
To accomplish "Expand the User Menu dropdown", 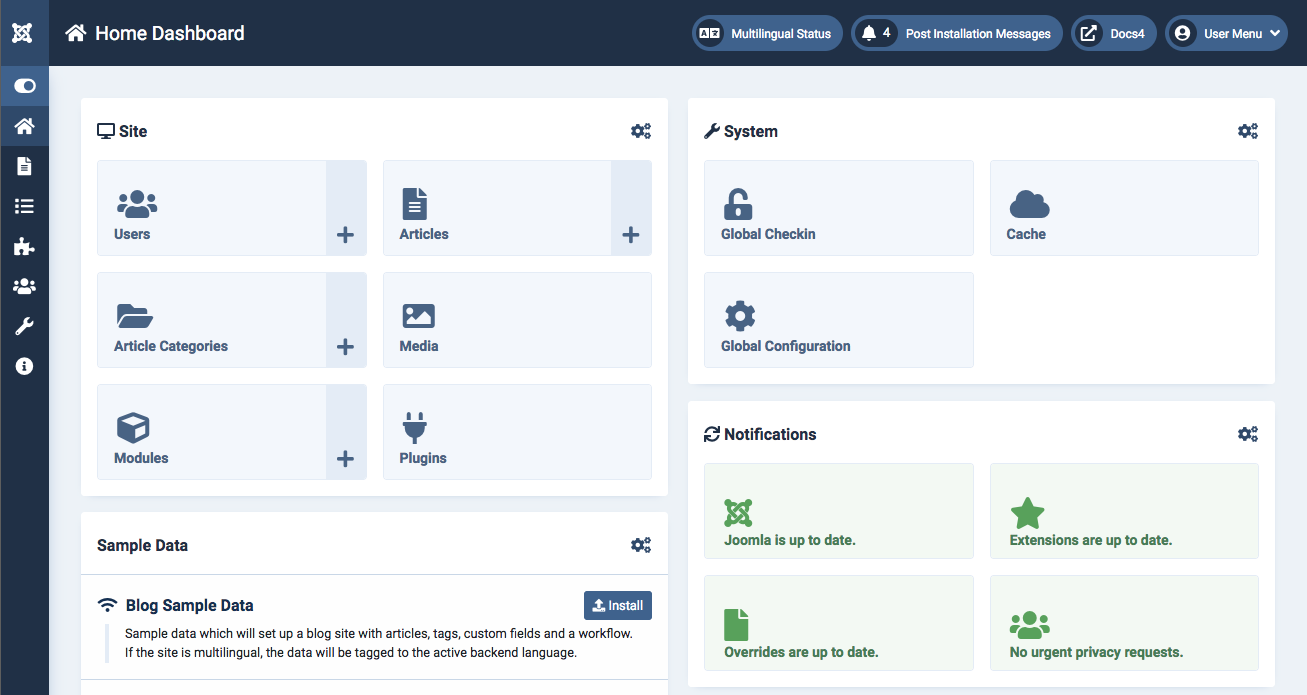I will [1226, 33].
